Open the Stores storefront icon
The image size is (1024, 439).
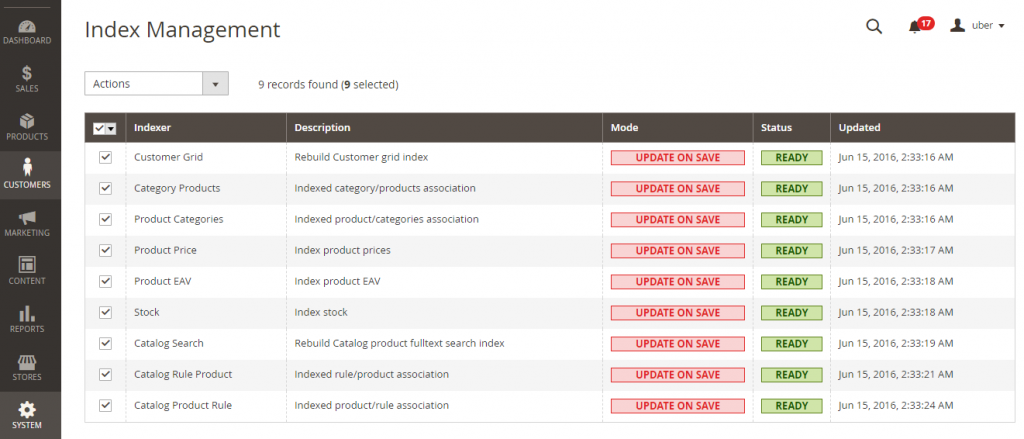click(27, 361)
